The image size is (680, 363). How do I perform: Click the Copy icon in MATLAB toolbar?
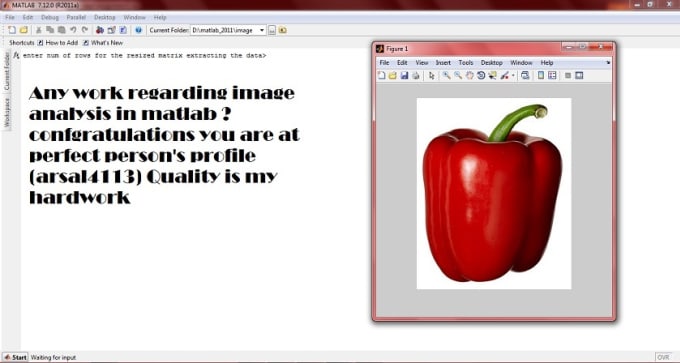point(50,30)
